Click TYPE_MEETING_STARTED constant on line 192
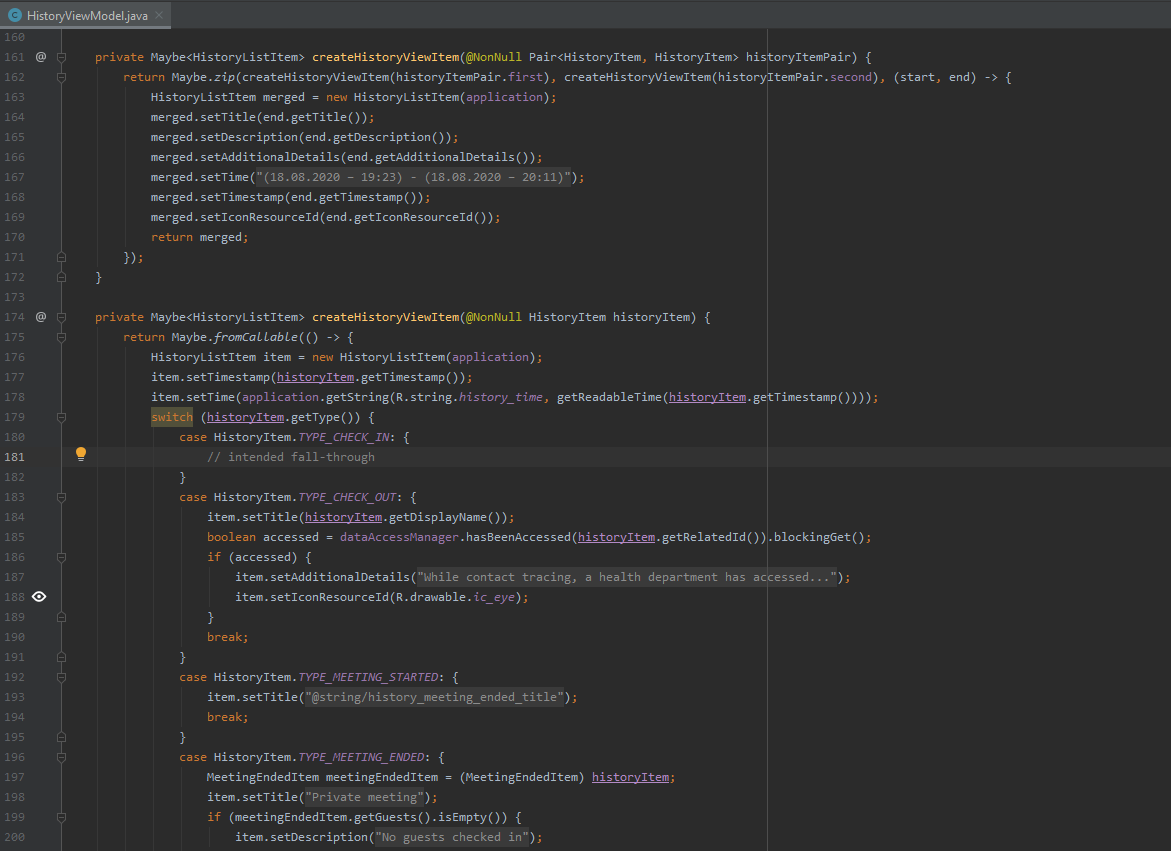The height and width of the screenshot is (851, 1171). (x=368, y=677)
